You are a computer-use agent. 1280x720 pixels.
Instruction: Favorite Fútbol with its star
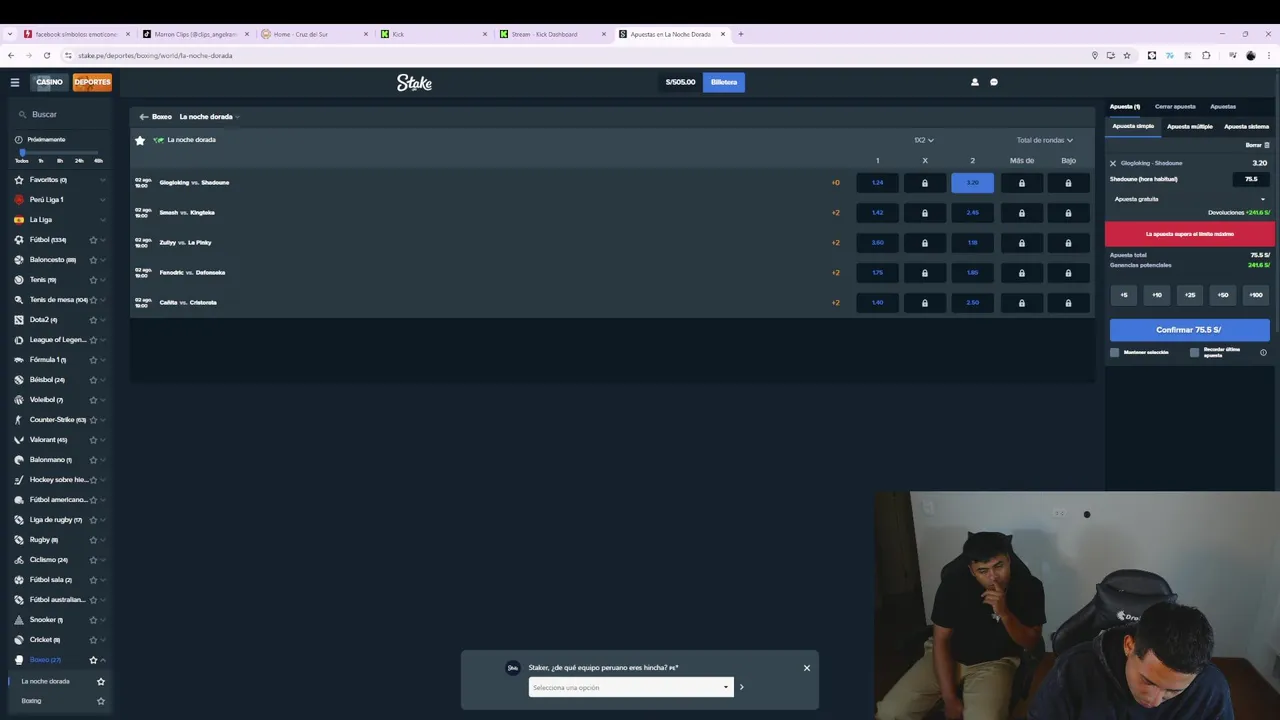point(93,240)
